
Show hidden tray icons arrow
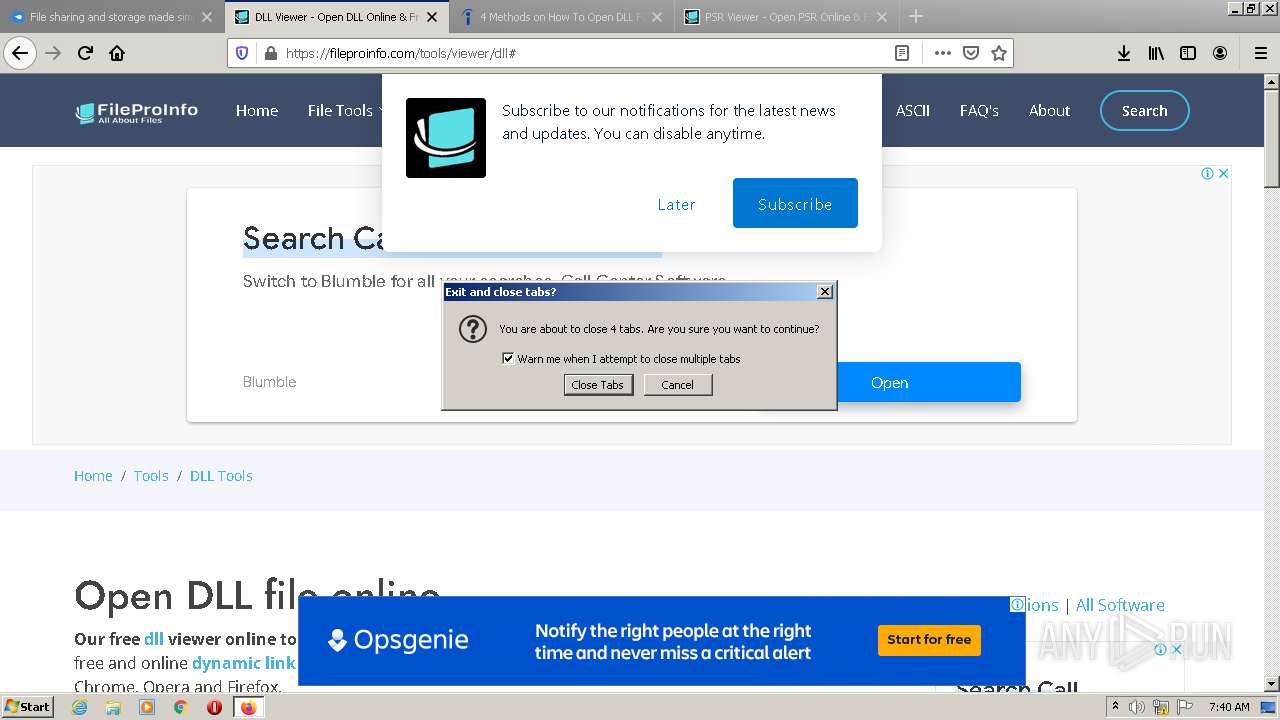click(x=1116, y=707)
